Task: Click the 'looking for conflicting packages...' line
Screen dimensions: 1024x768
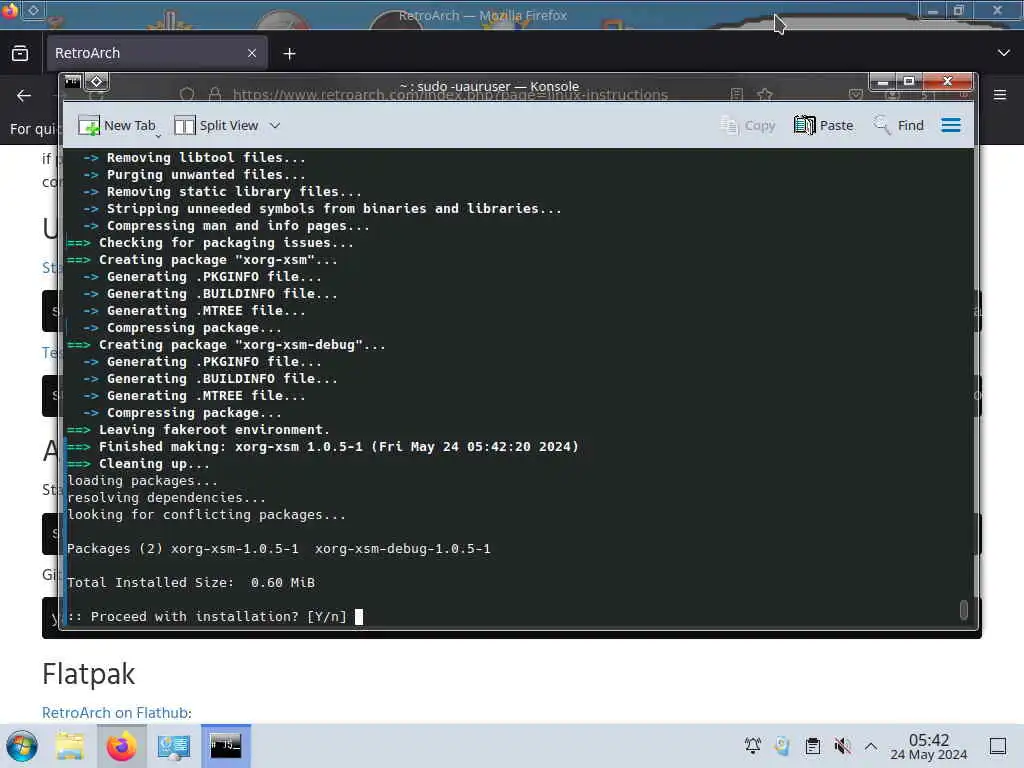Action: tap(206, 515)
